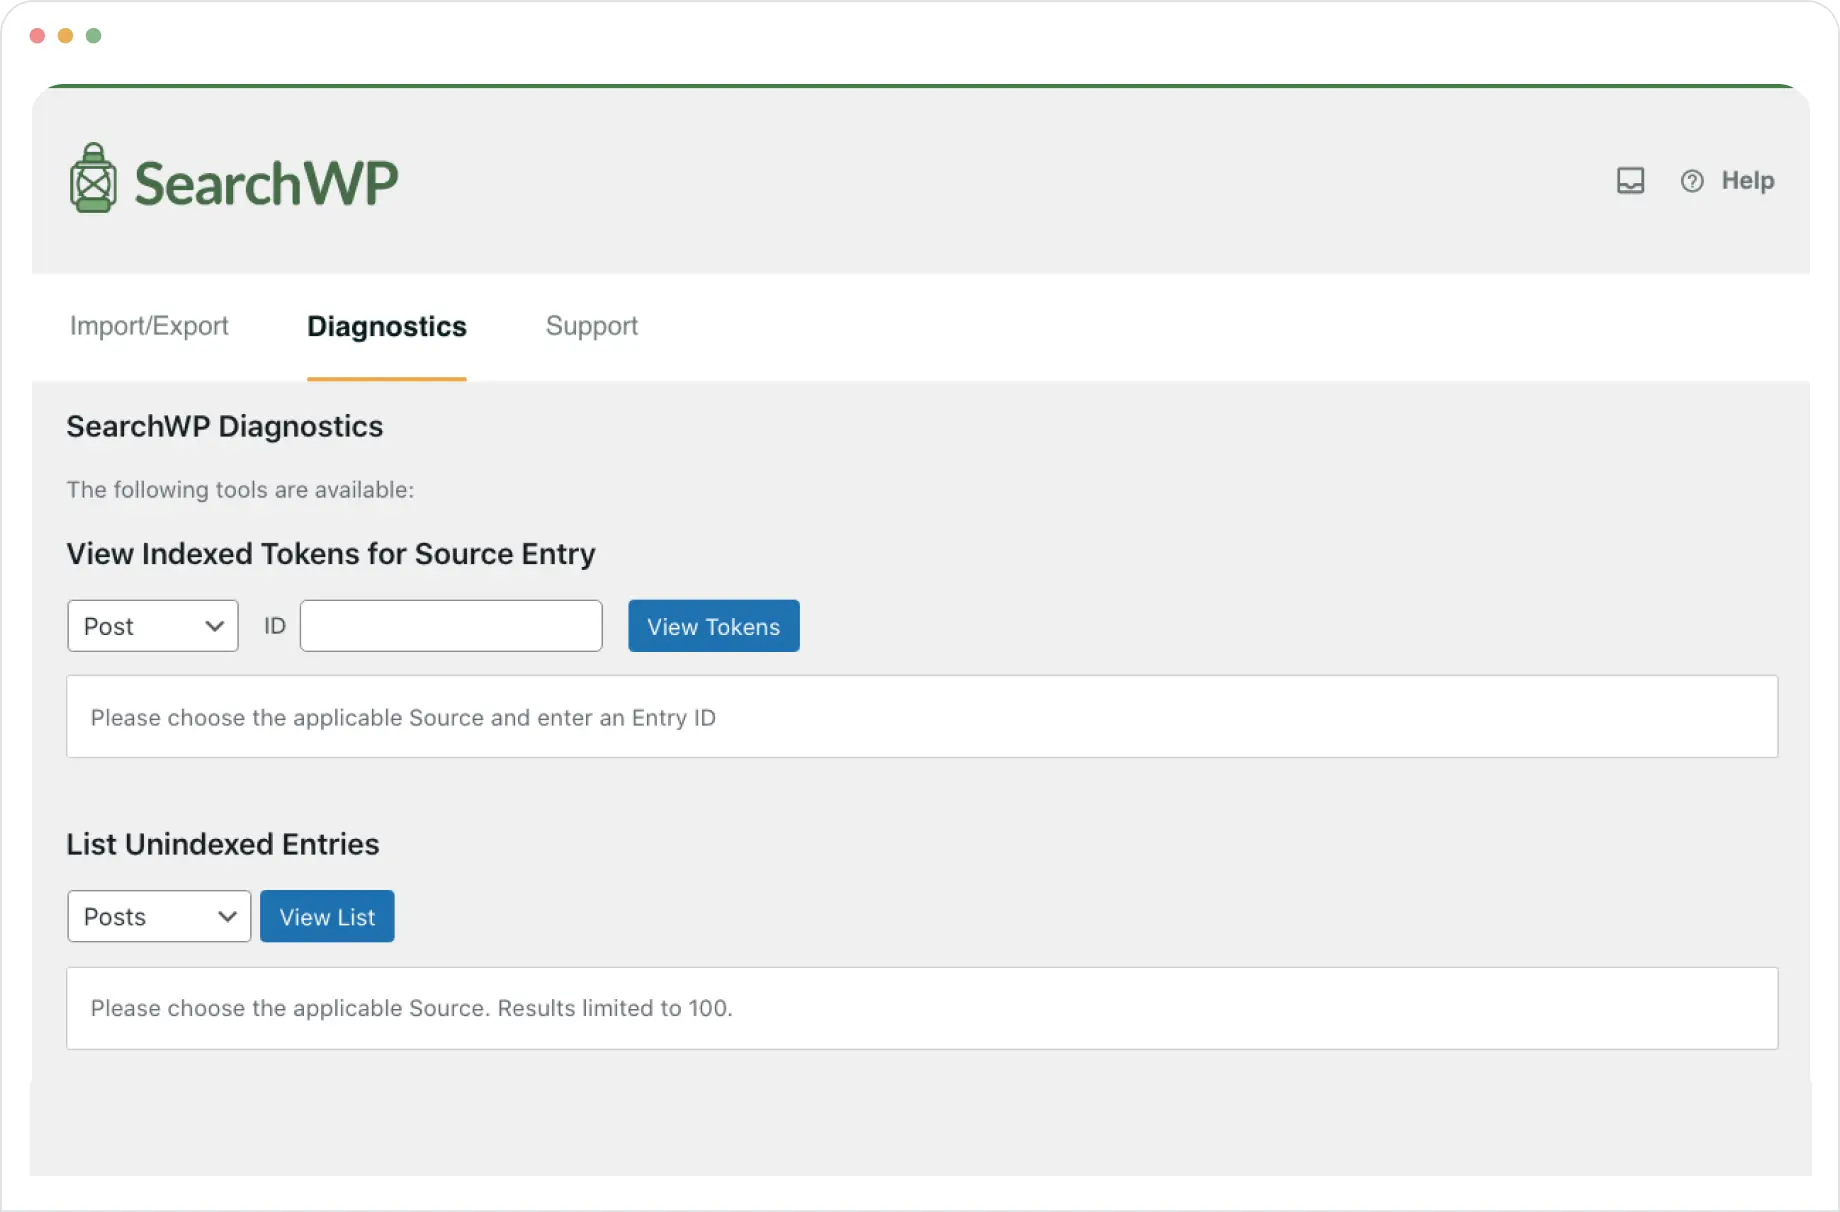Click the notice about results limited to 100
This screenshot has height=1212, width=1840.
coord(410,1008)
